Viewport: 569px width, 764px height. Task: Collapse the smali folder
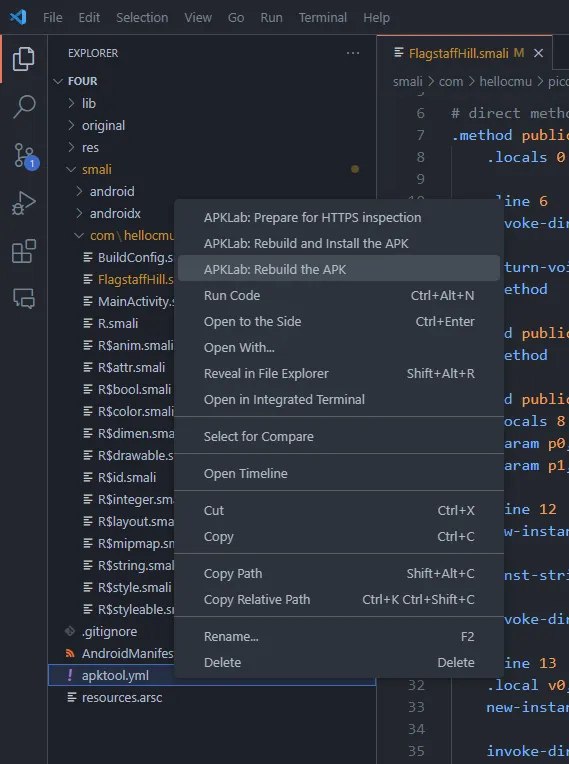pyautogui.click(x=71, y=169)
